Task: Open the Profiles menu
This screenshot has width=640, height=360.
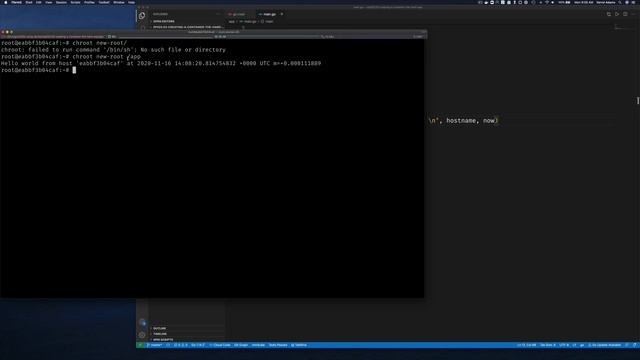Action: click(x=89, y=2)
